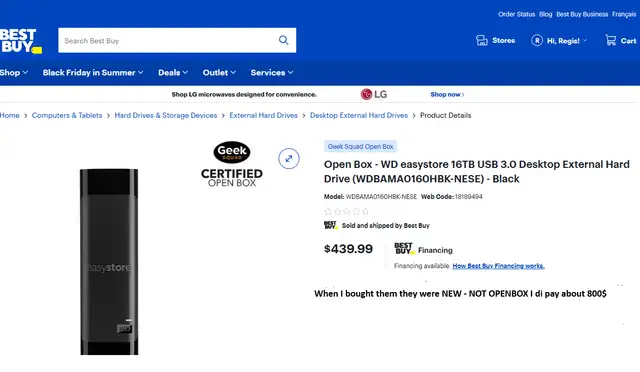Expand Black Friday in Summer menu
This screenshot has height=372, width=640.
(x=93, y=73)
